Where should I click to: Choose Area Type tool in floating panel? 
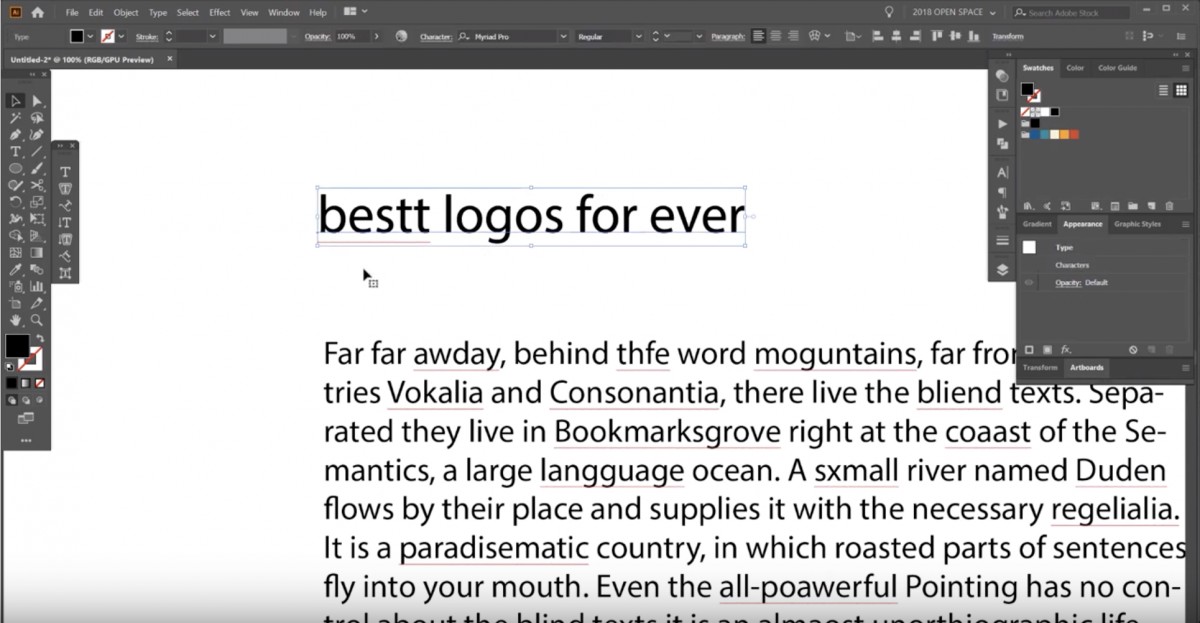click(65, 188)
